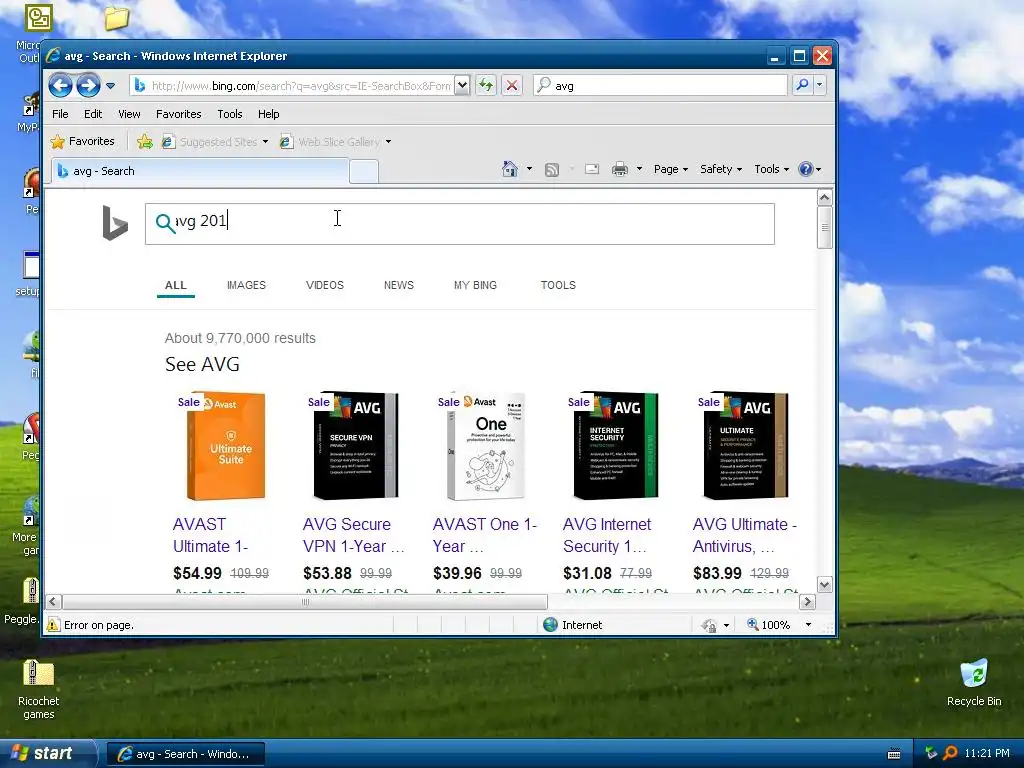The height and width of the screenshot is (768, 1024).
Task: Open the Page command menu
Action: [671, 169]
